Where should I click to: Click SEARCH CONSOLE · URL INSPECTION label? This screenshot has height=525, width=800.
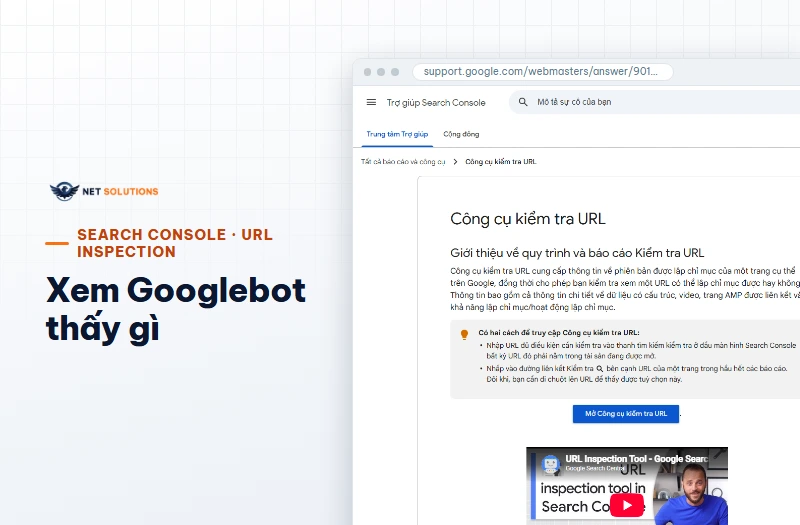(x=175, y=243)
